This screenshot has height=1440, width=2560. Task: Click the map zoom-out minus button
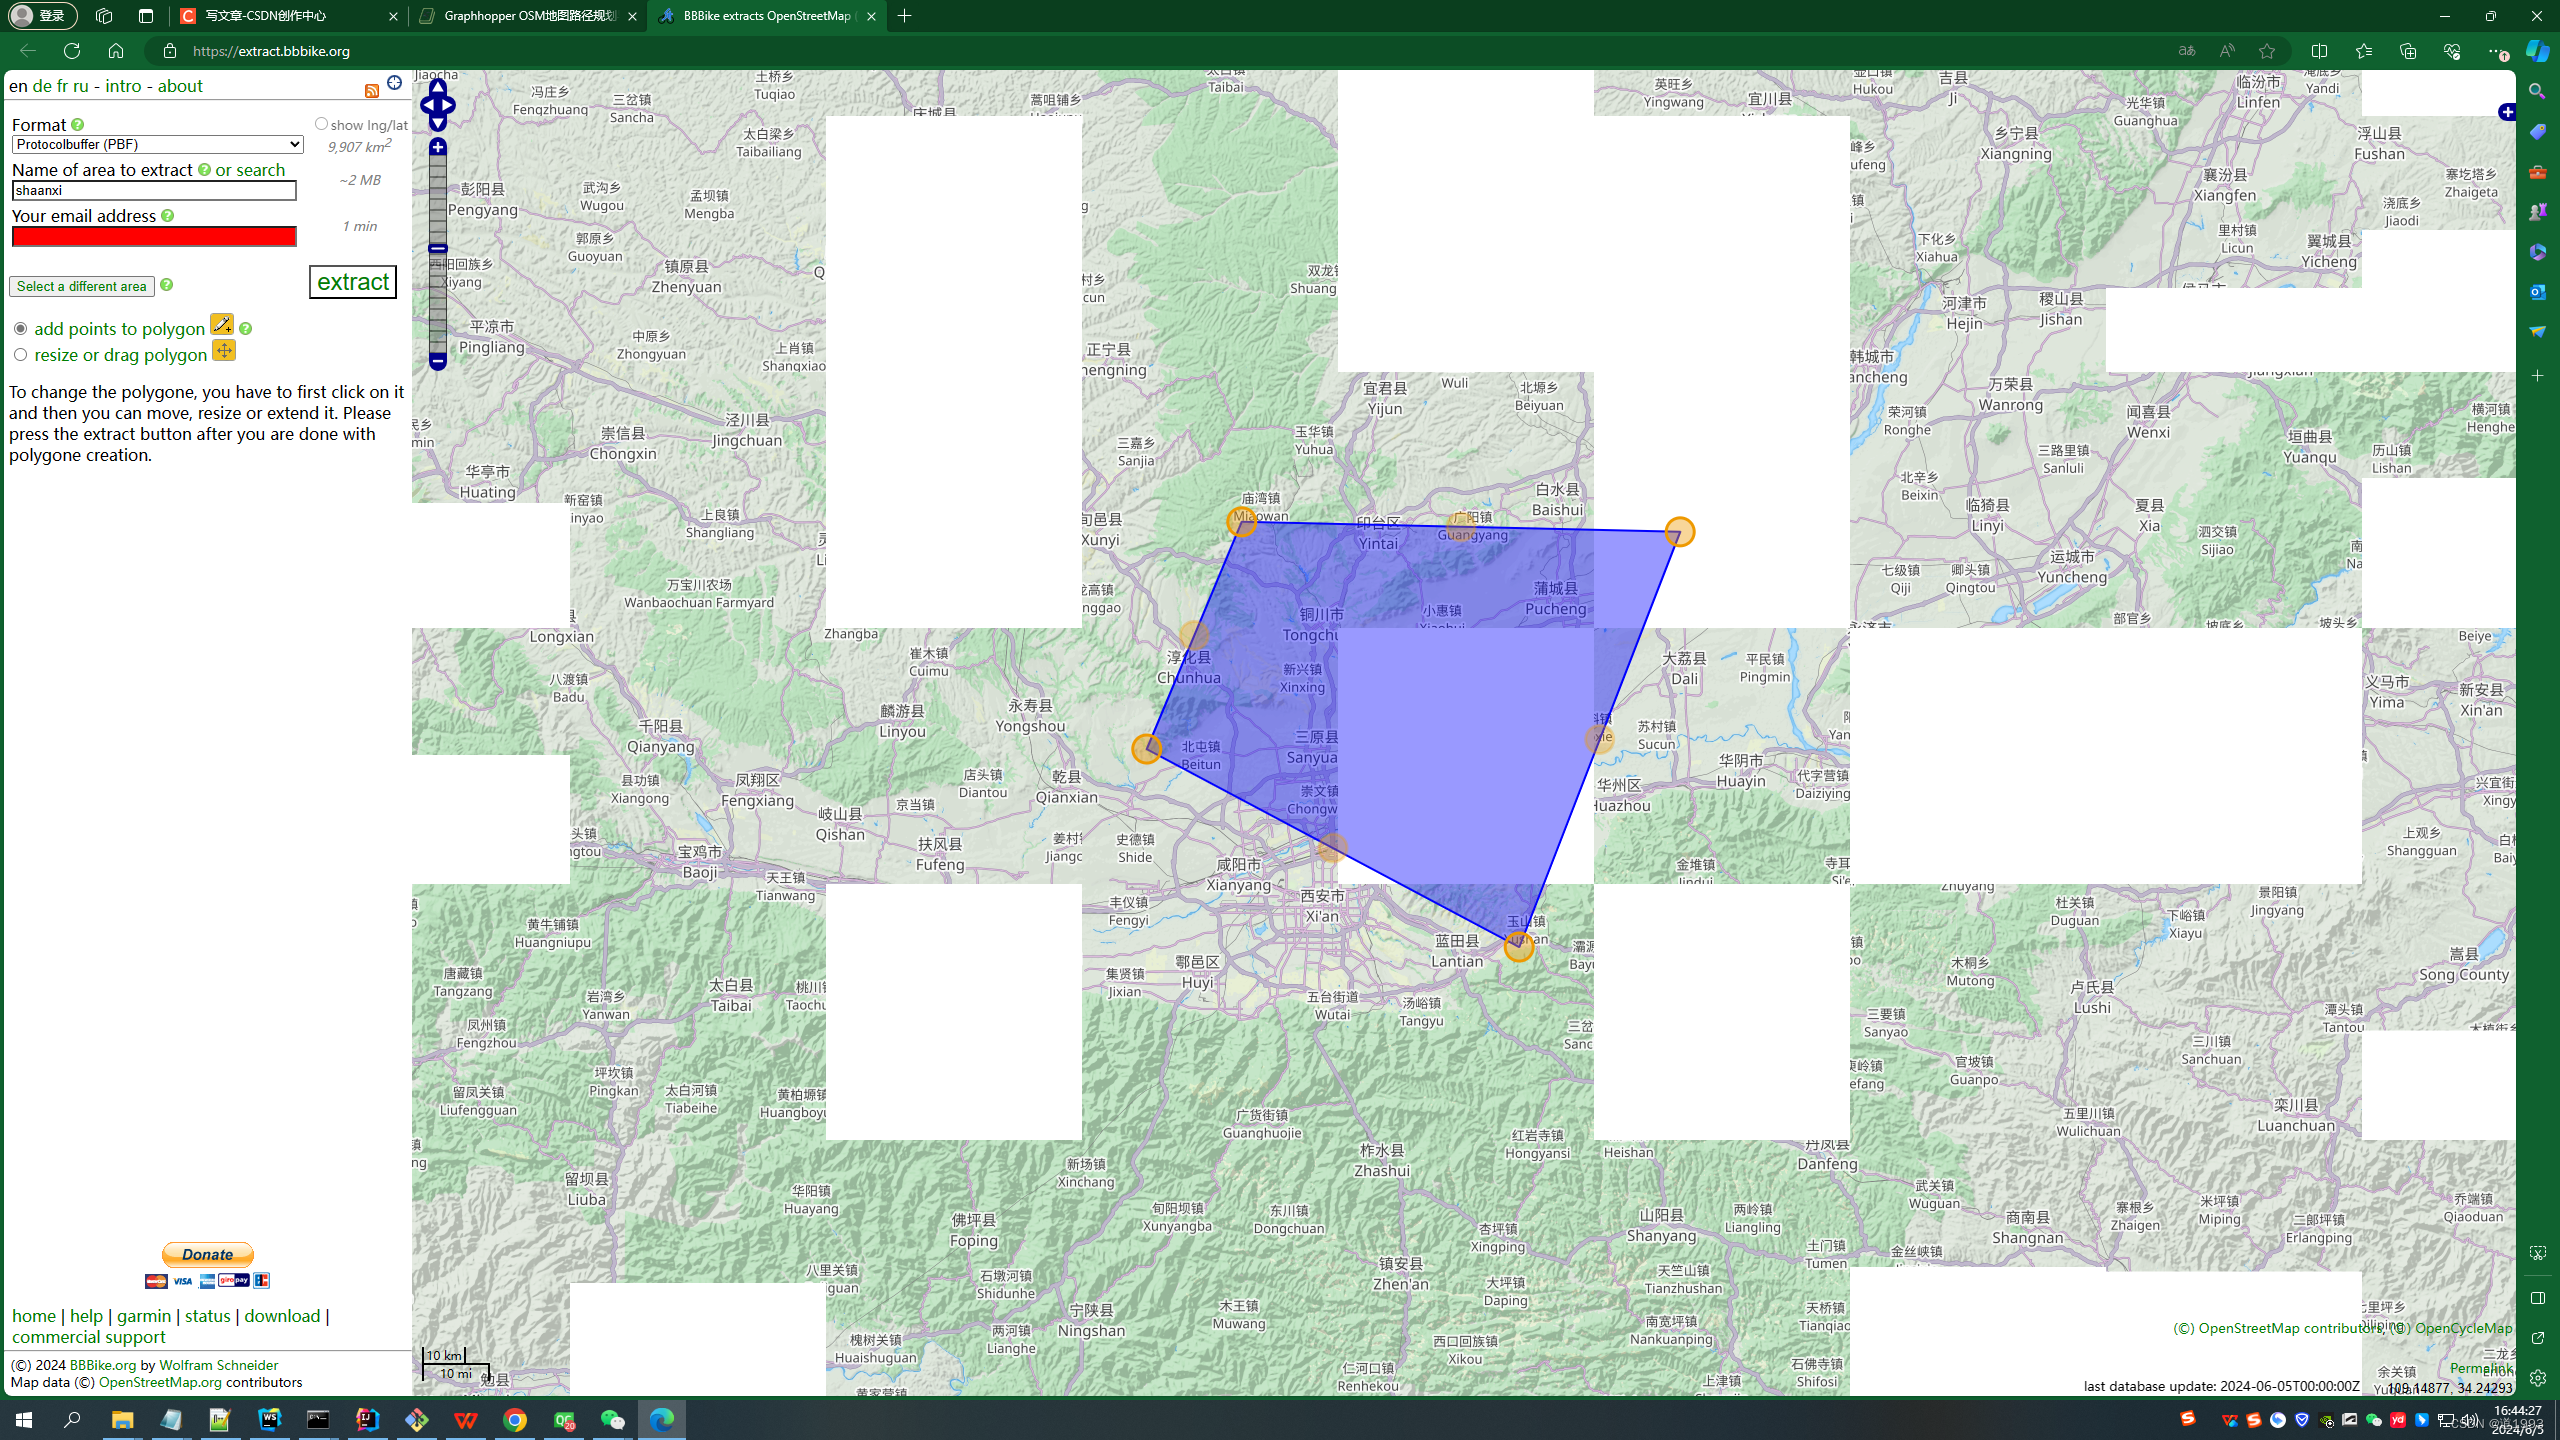point(438,361)
